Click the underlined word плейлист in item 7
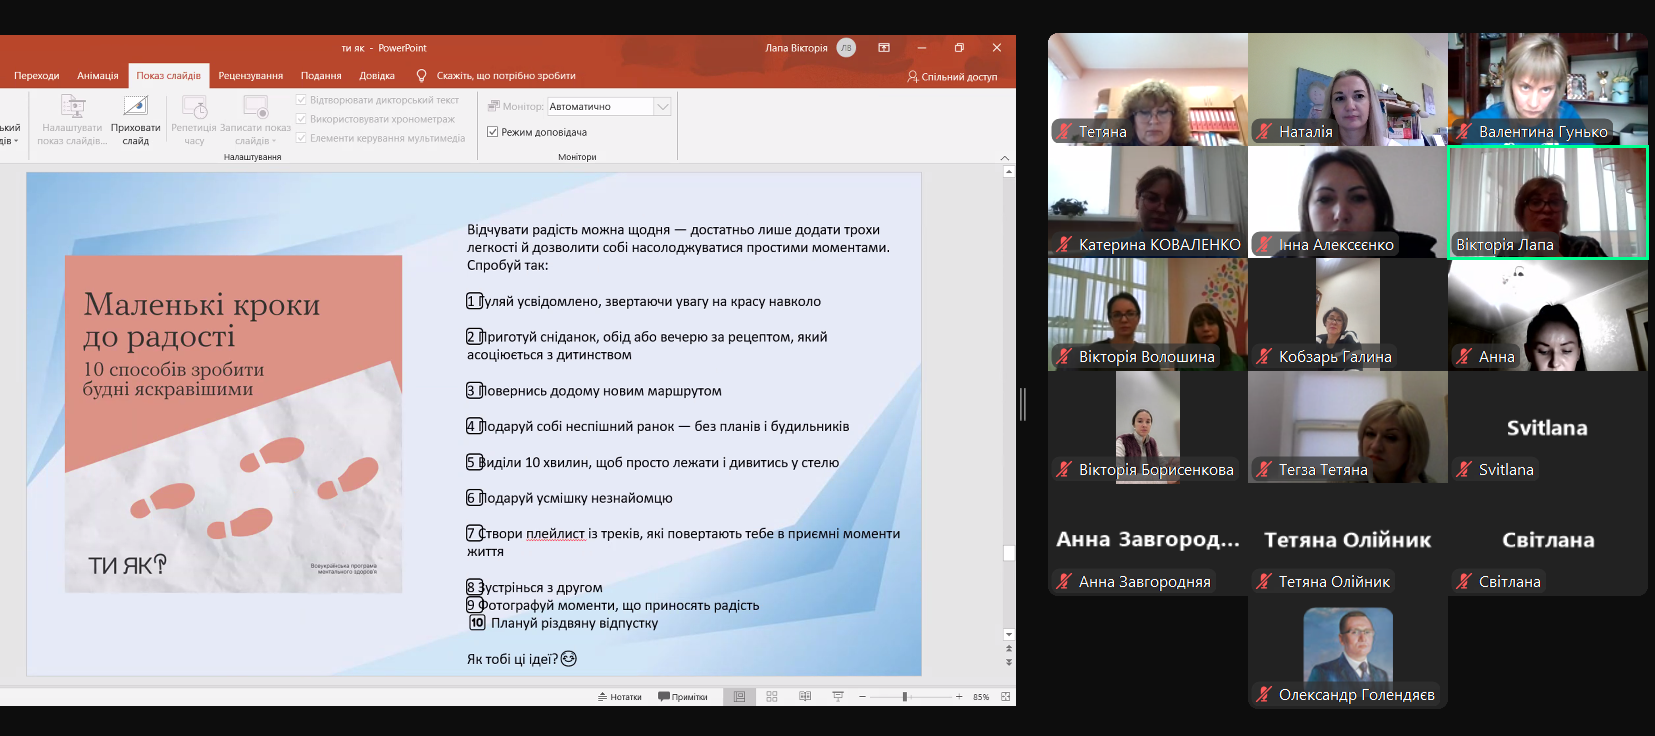Screen dimensions: 1655x736 tap(556, 534)
